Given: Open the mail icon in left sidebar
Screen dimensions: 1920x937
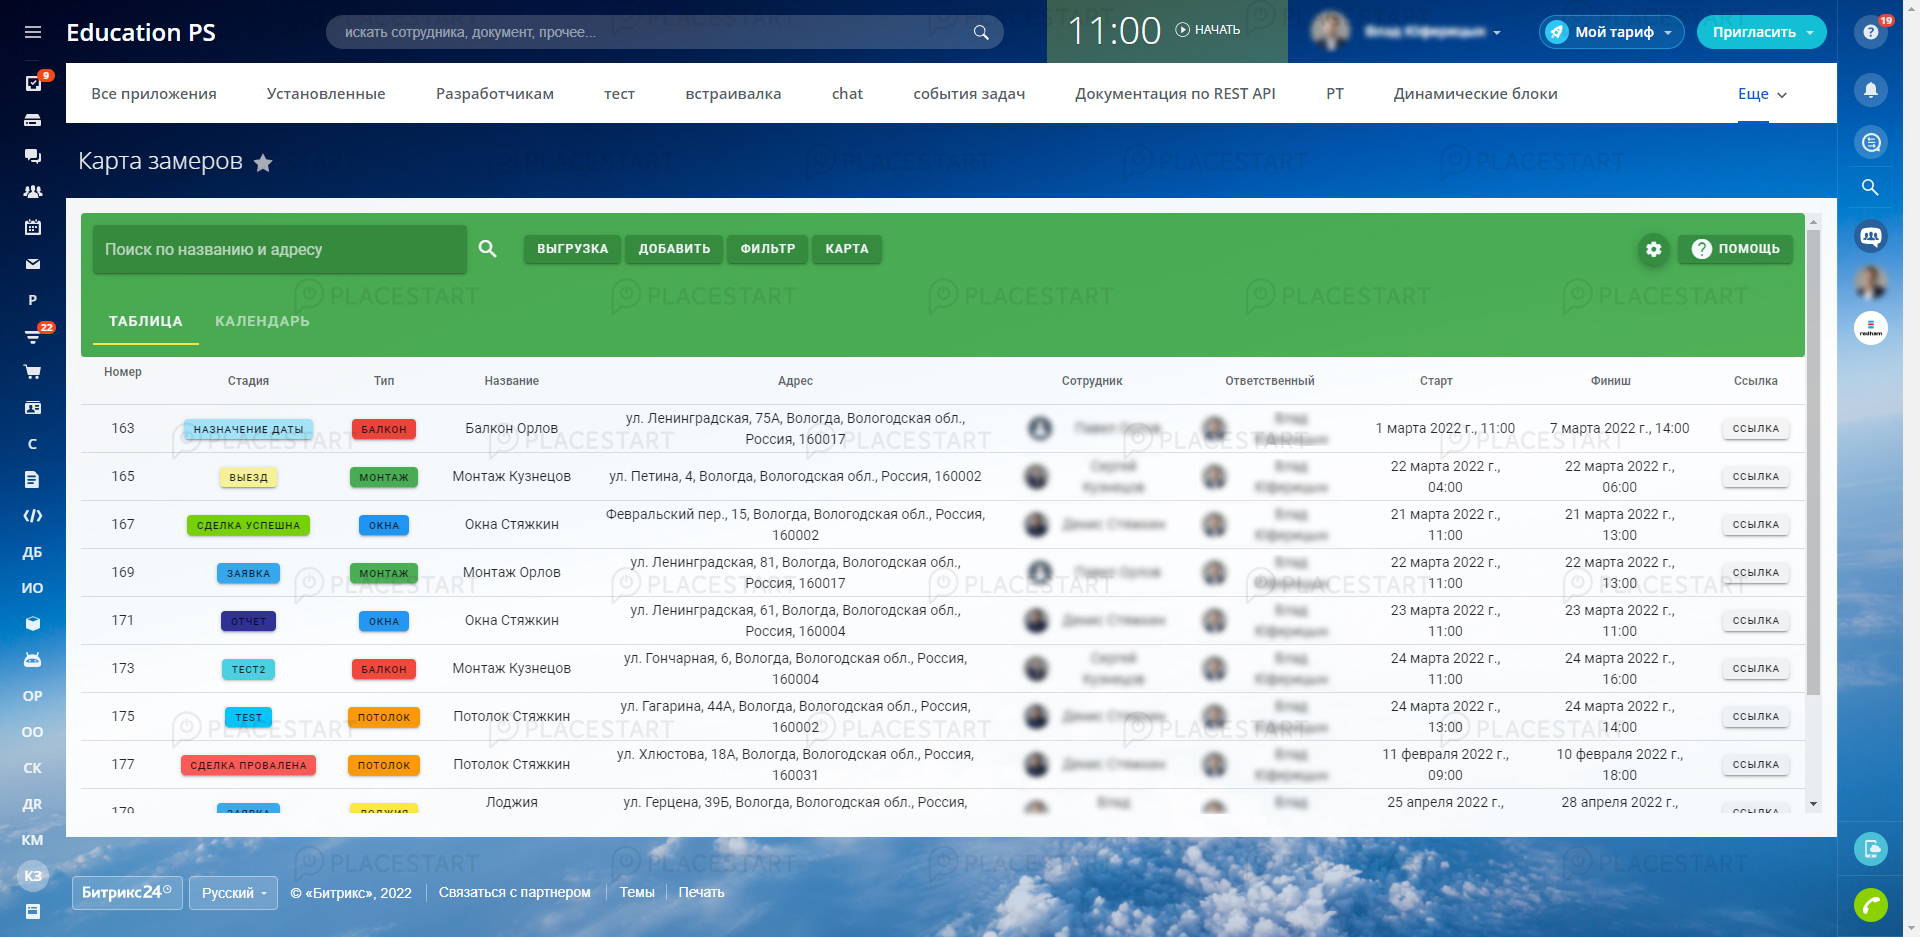Looking at the screenshot, I should [33, 264].
